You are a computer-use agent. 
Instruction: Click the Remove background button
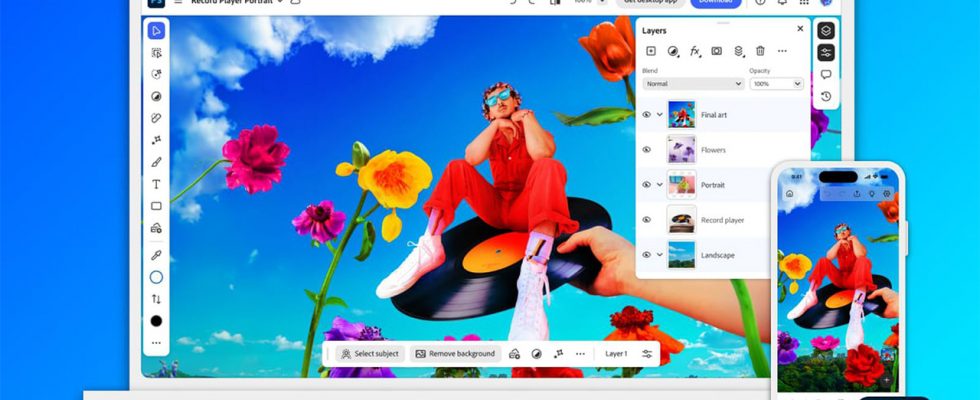click(455, 354)
